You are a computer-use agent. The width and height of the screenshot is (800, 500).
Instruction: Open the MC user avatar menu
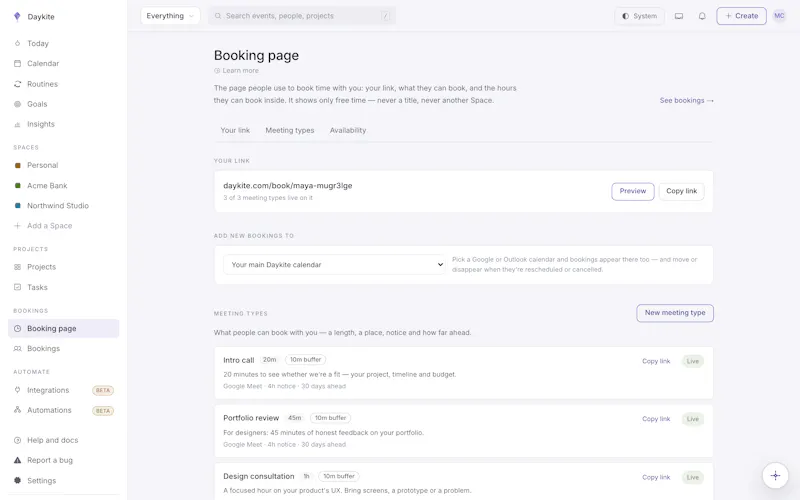point(779,16)
